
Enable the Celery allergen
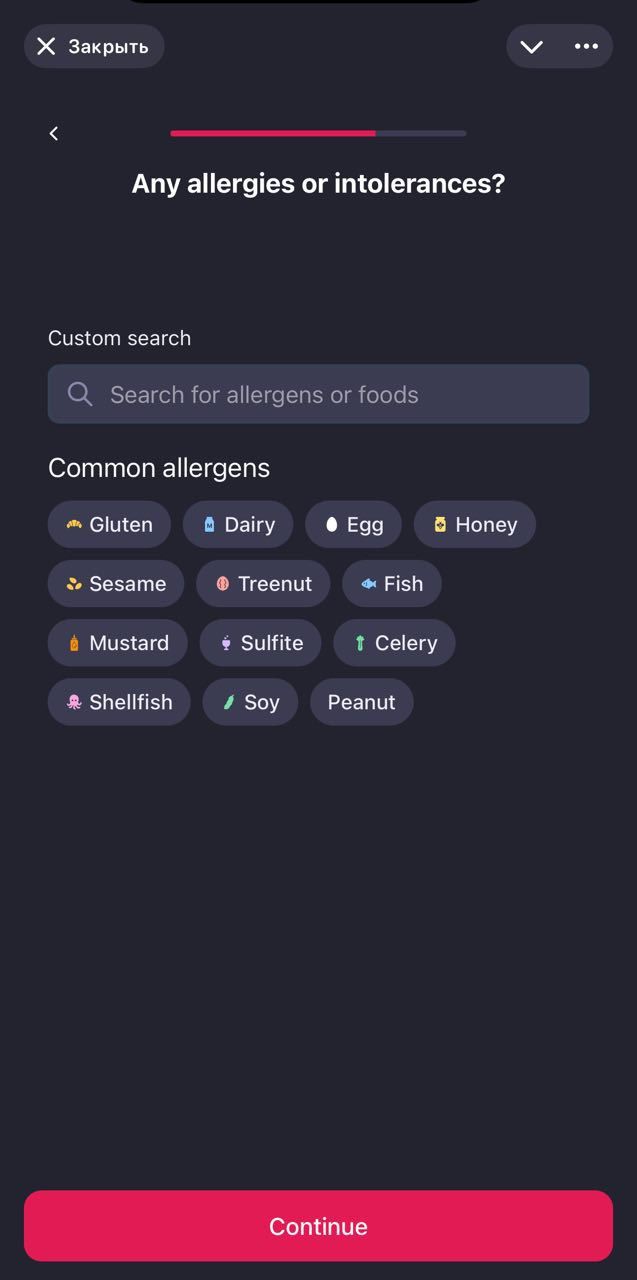tap(394, 642)
